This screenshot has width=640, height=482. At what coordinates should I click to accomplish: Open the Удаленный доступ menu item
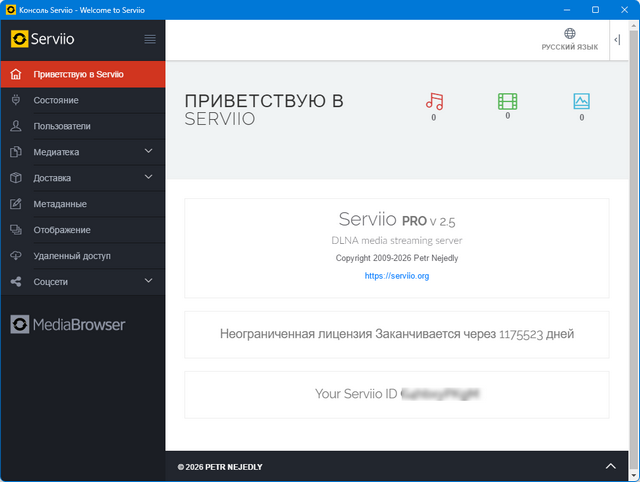click(x=83, y=256)
